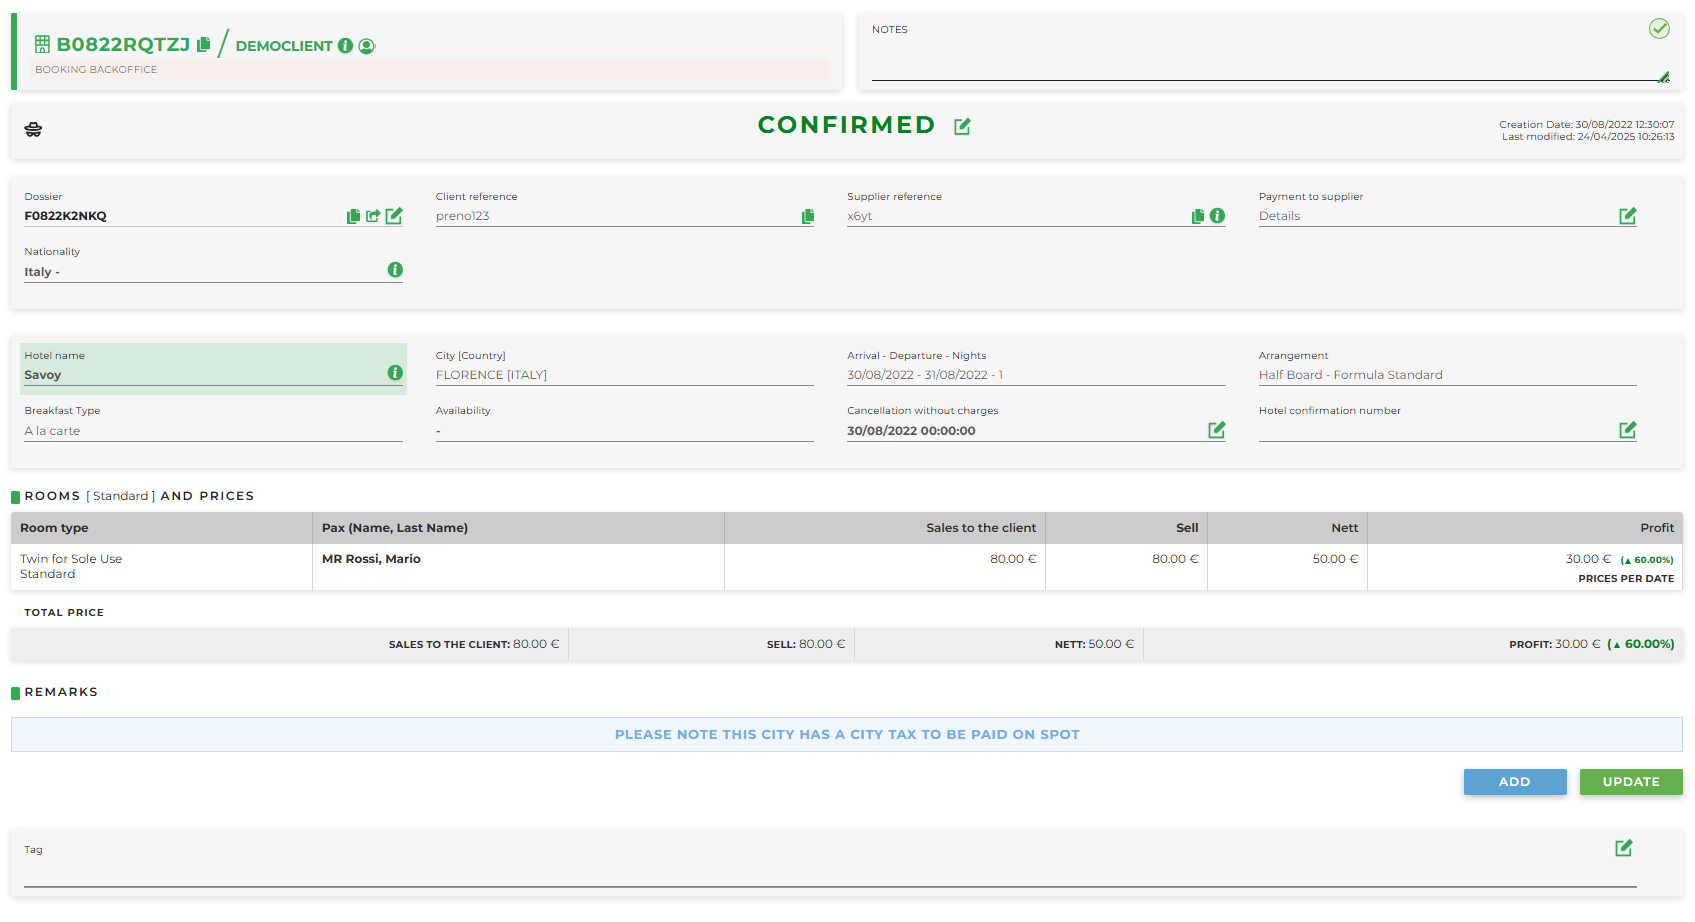Show Savoy hotel information
Viewport: 1695px width, 922px height.
click(395, 373)
